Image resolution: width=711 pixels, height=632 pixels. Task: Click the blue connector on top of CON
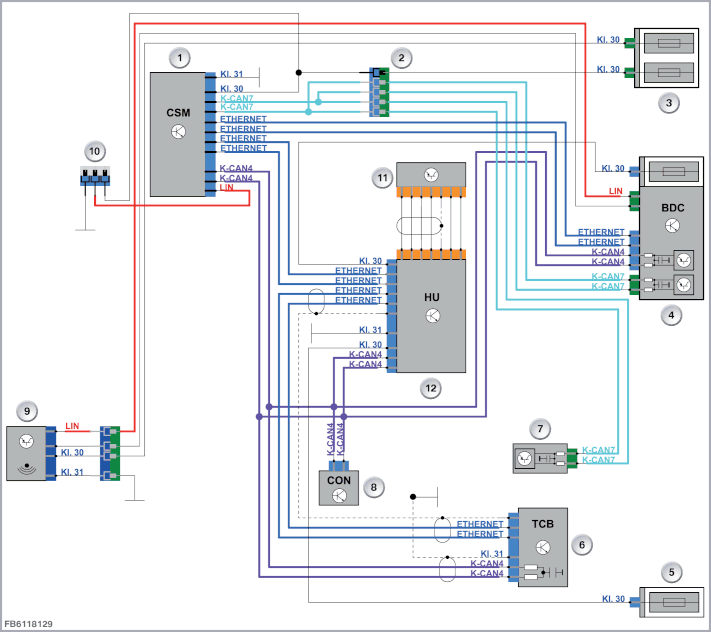pos(339,466)
